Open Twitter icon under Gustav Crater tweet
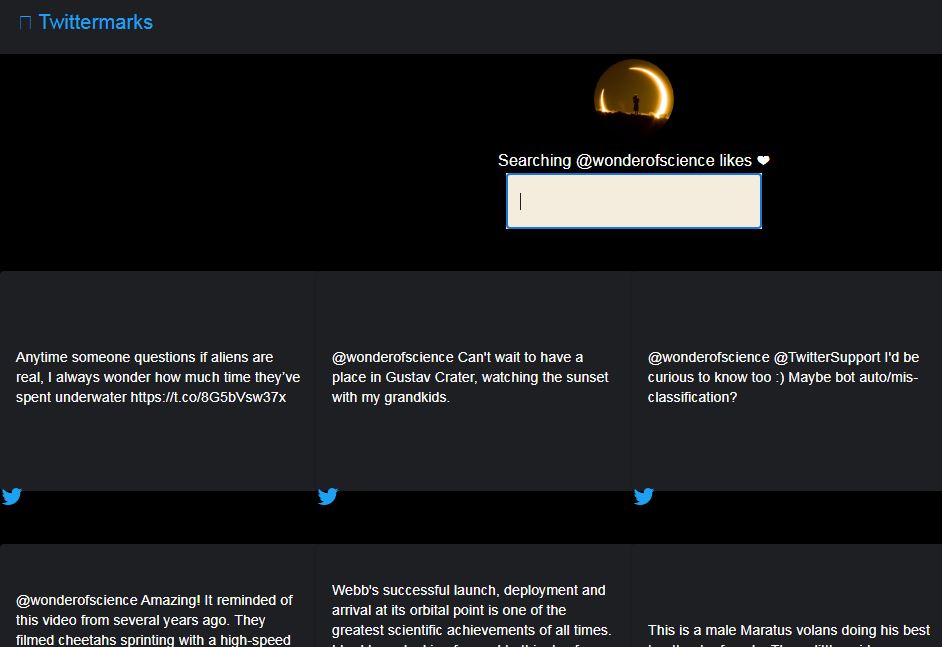This screenshot has height=647, width=942. point(327,496)
